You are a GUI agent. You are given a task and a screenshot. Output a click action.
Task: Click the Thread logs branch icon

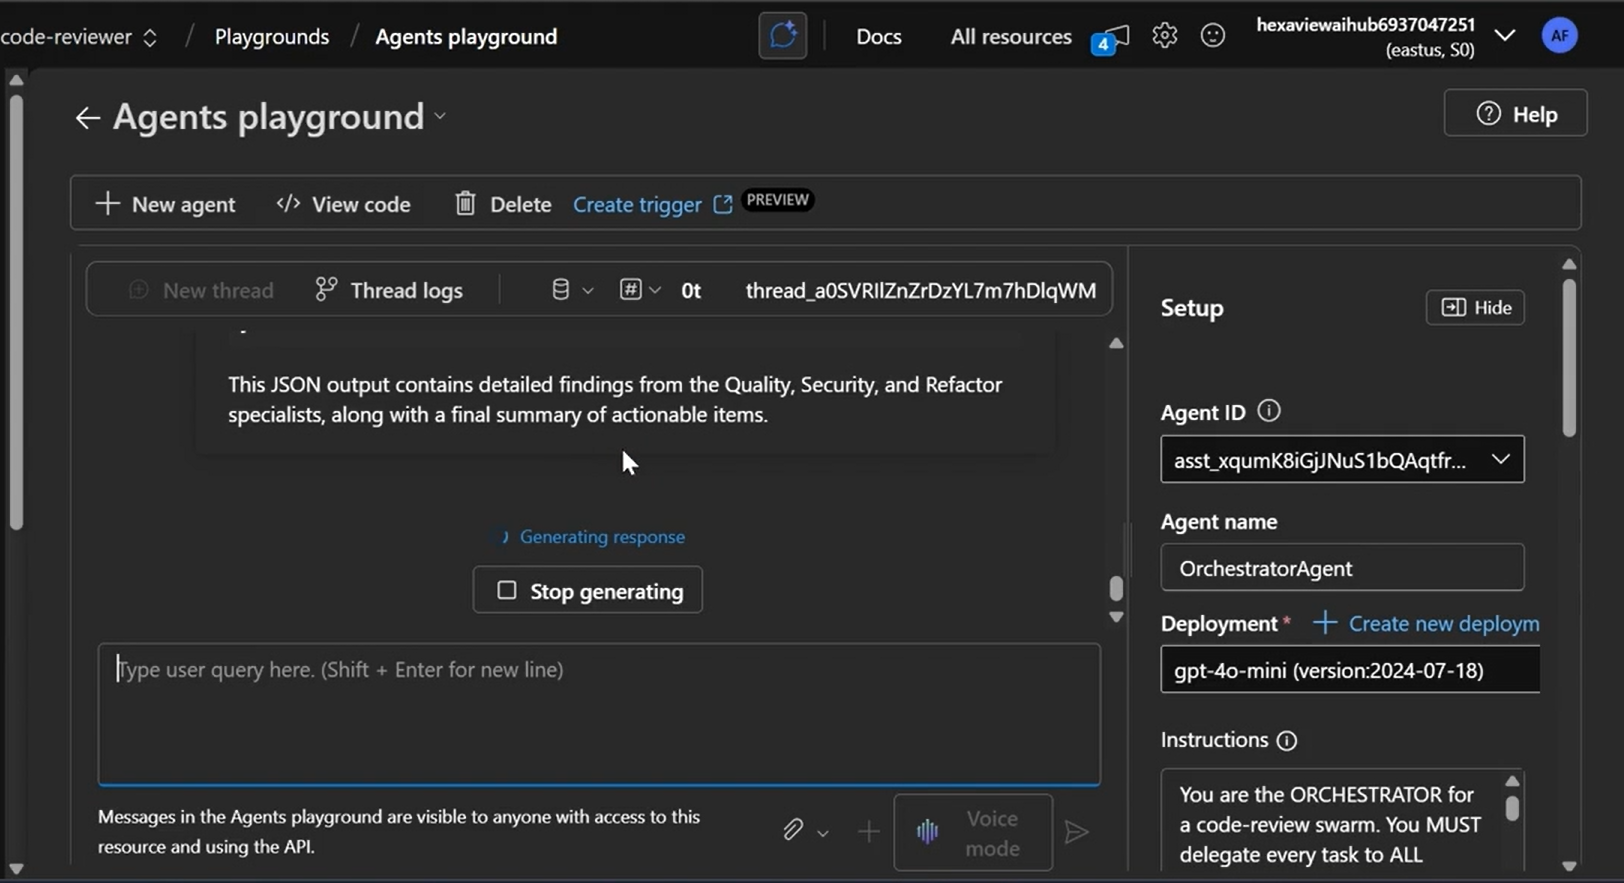[x=325, y=290]
